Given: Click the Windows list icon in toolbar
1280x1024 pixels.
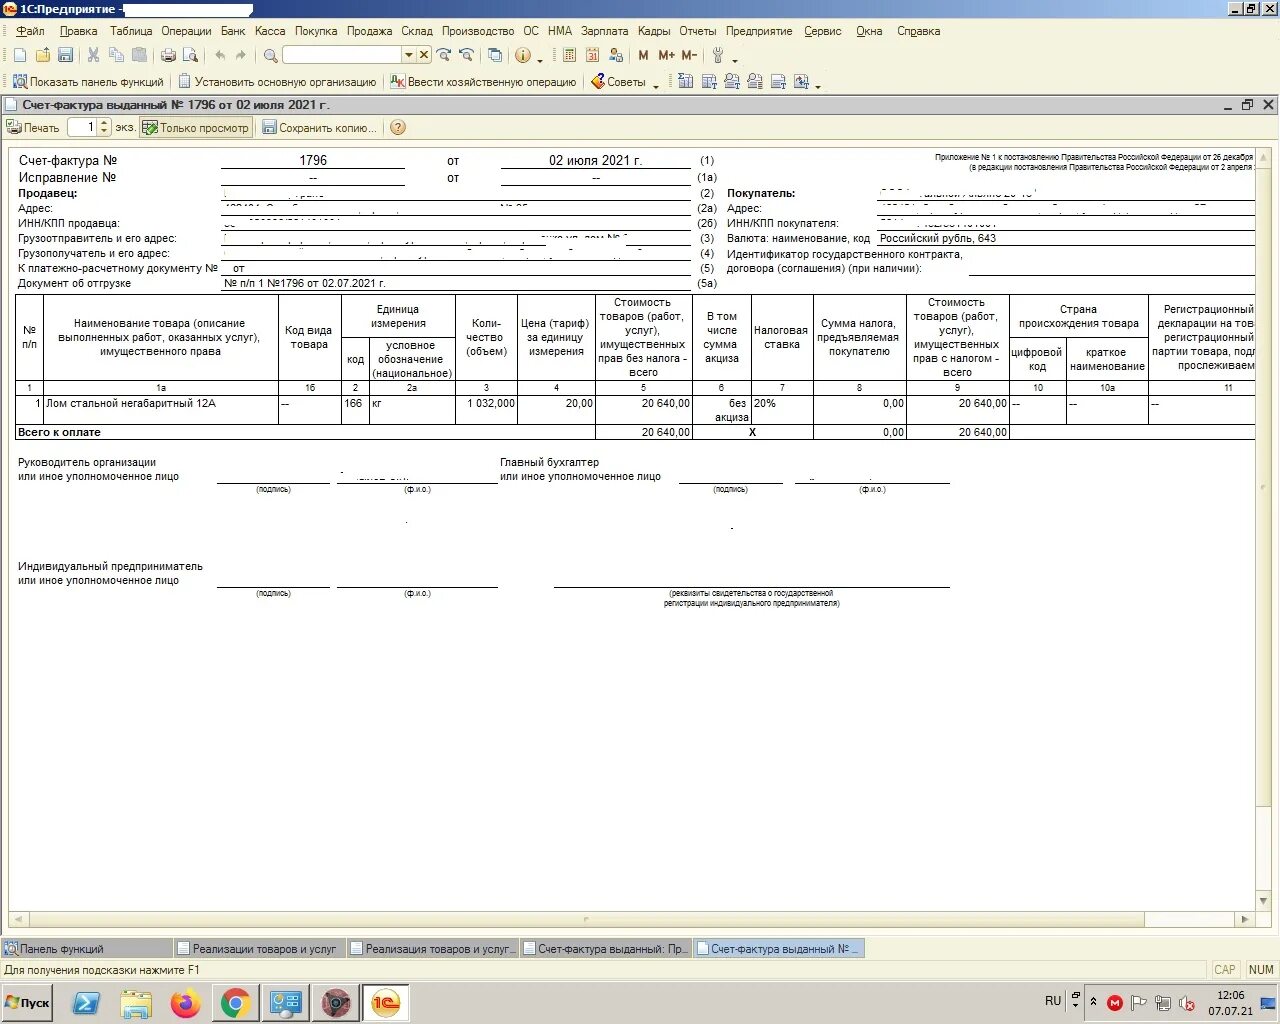Looking at the screenshot, I should click(x=495, y=56).
